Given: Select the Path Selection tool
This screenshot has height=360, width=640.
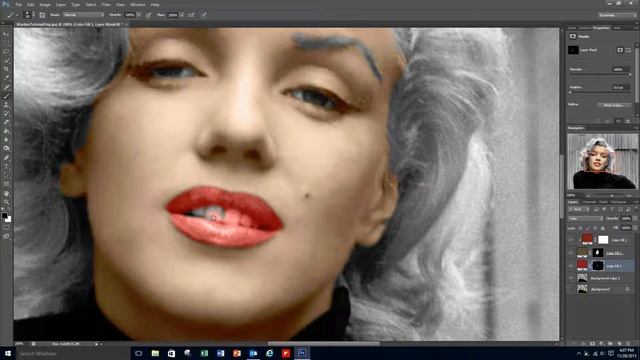Looking at the screenshot, I should [x=6, y=176].
